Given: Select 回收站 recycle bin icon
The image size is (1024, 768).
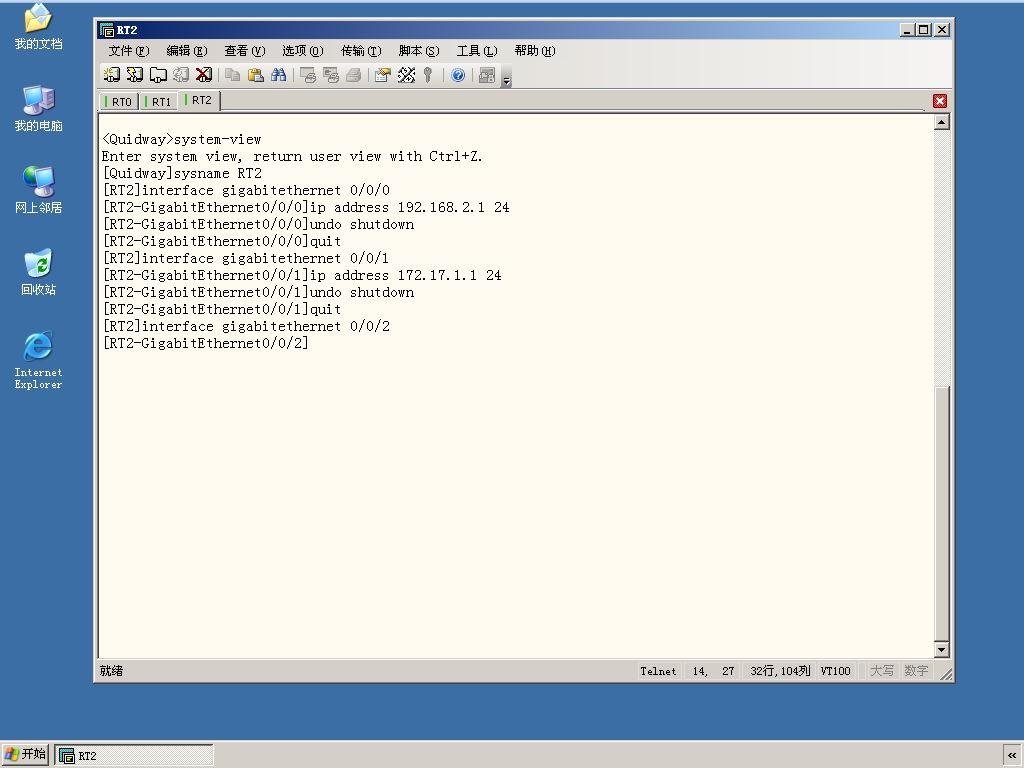Looking at the screenshot, I should pyautogui.click(x=39, y=272).
